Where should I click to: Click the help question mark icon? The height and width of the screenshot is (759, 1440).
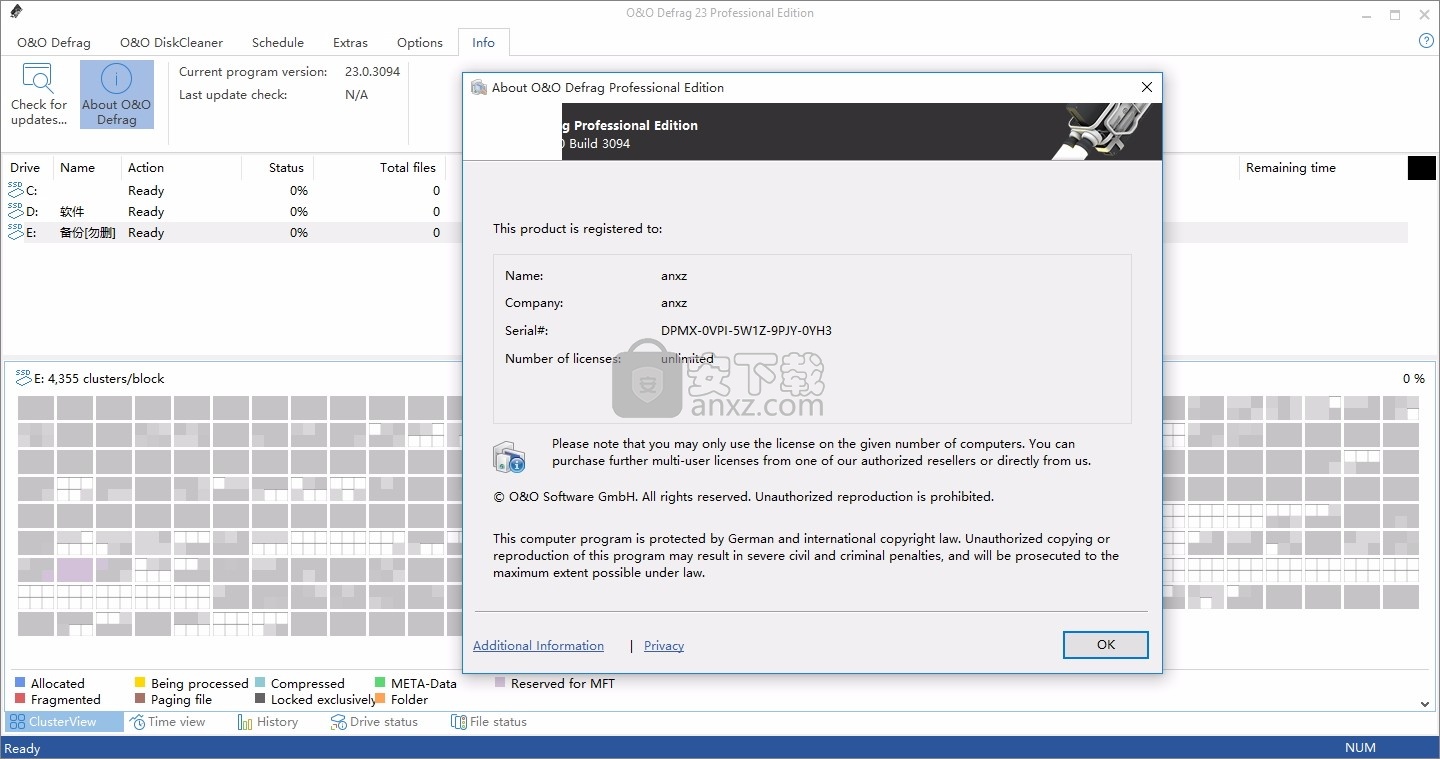(1427, 41)
